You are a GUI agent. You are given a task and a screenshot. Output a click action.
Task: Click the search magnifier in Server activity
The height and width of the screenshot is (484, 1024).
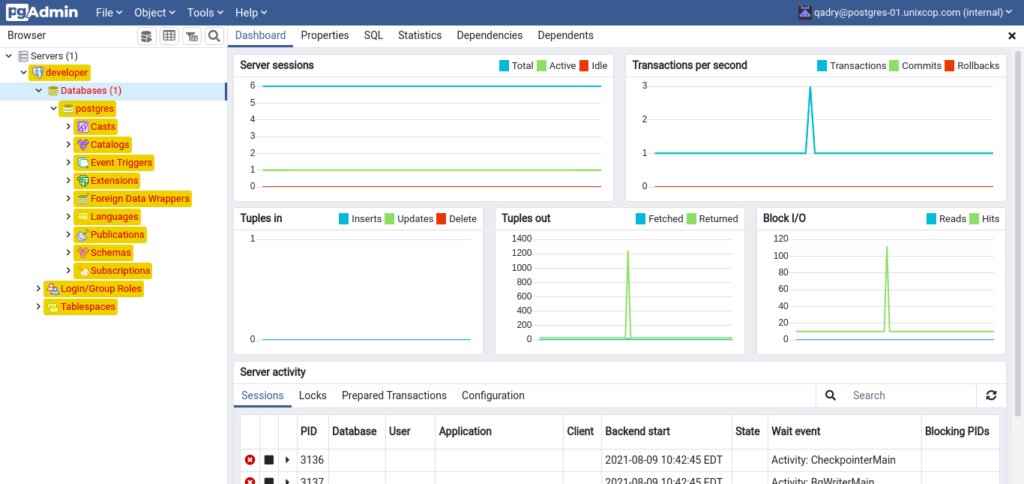click(x=831, y=395)
